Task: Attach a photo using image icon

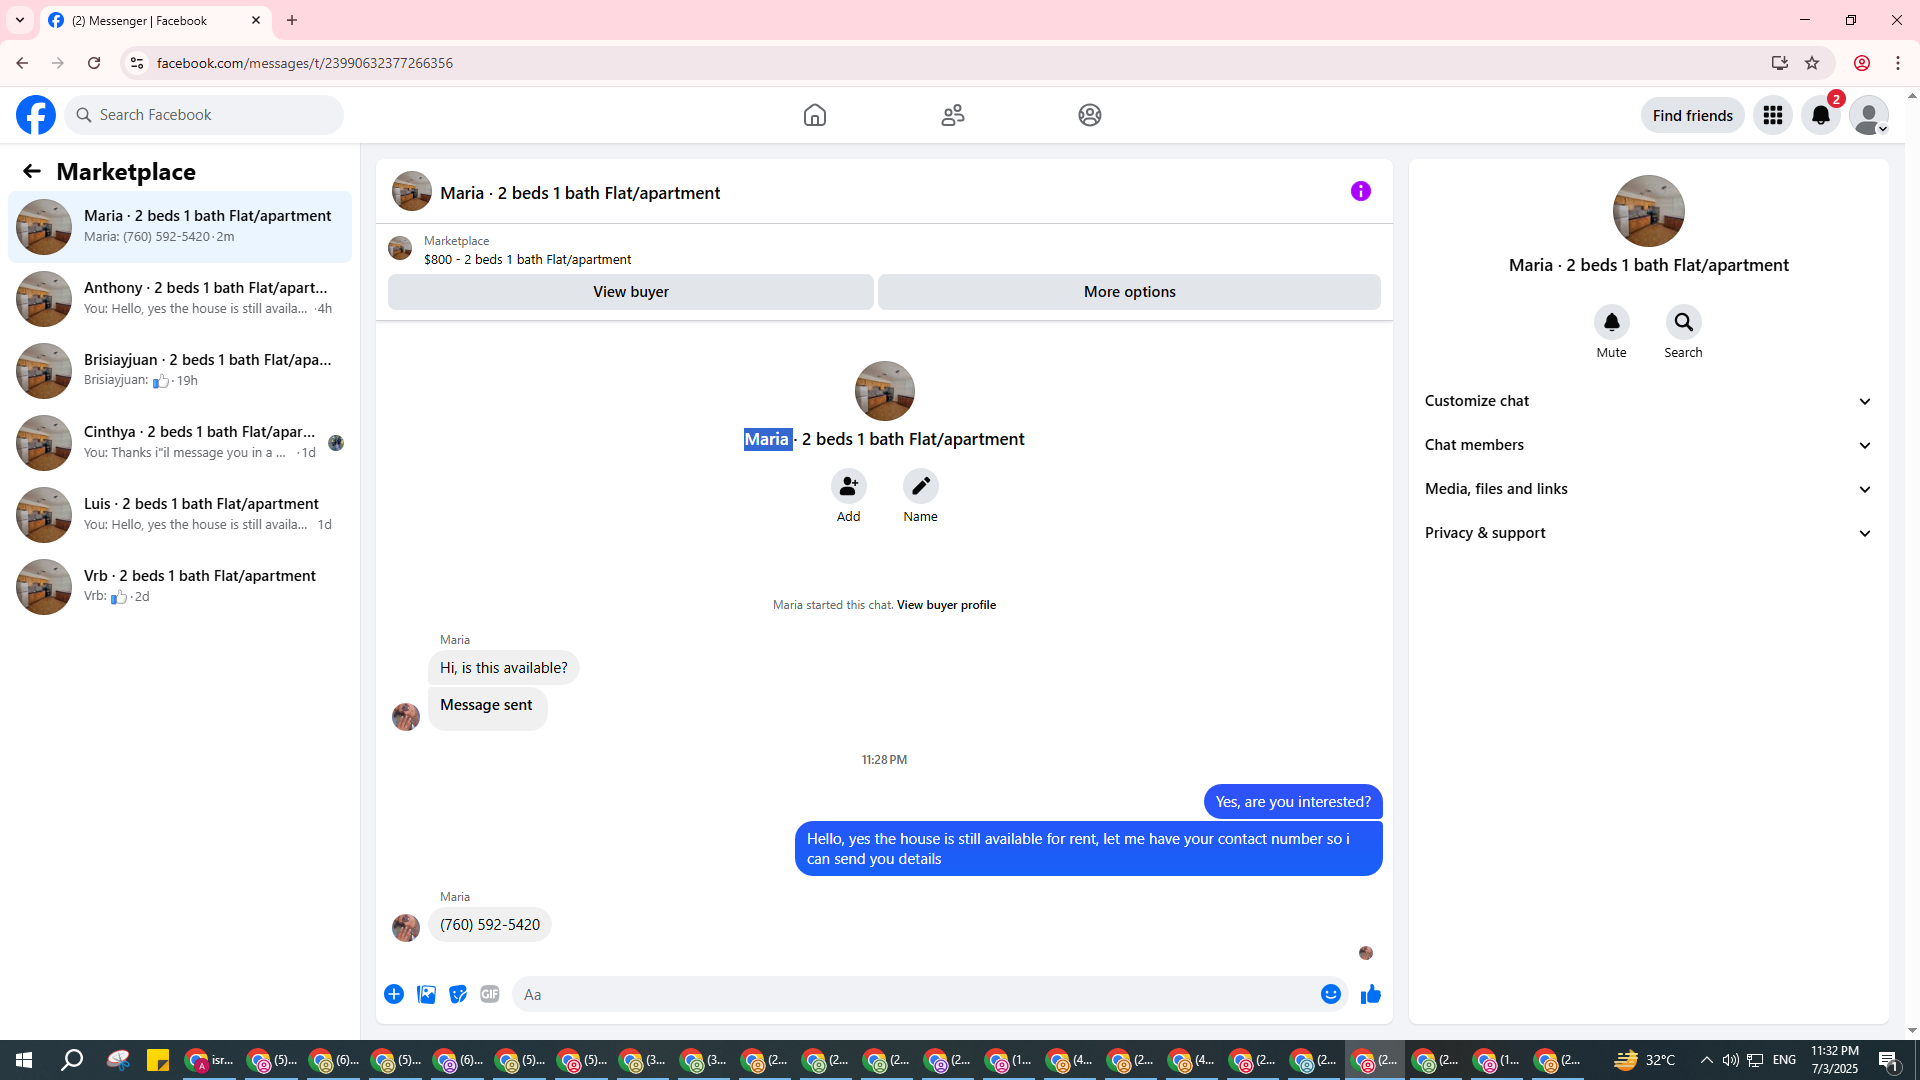Action: [x=426, y=994]
